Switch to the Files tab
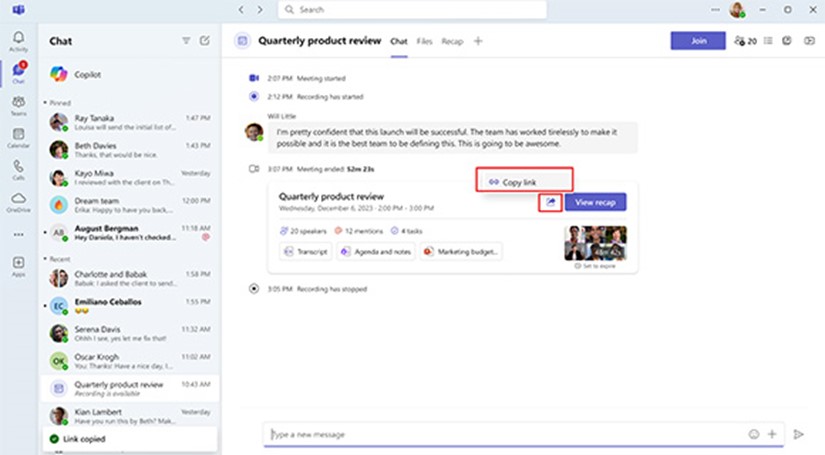The width and height of the screenshot is (825, 455). (424, 41)
